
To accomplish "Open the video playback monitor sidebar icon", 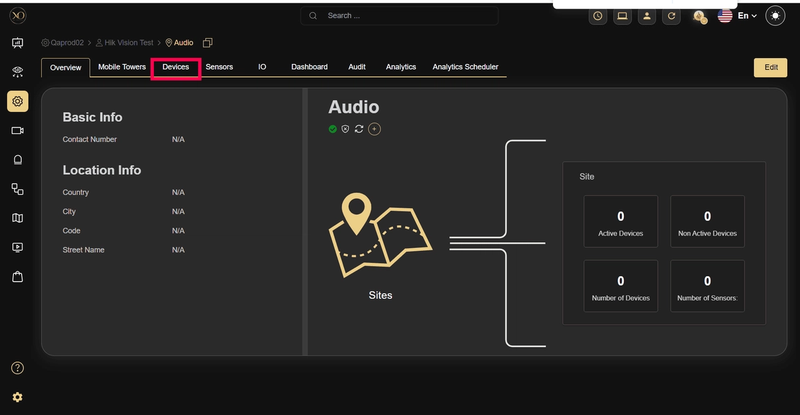I will (x=17, y=248).
